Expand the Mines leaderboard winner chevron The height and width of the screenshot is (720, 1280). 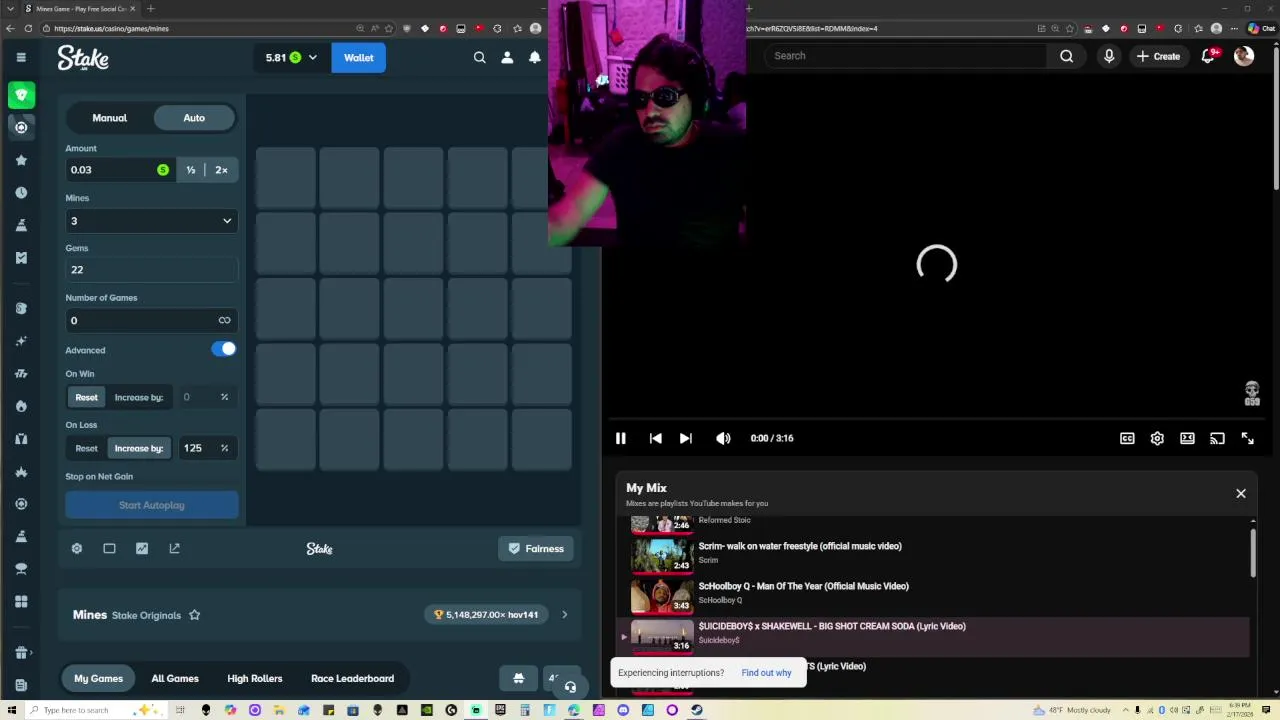(564, 615)
